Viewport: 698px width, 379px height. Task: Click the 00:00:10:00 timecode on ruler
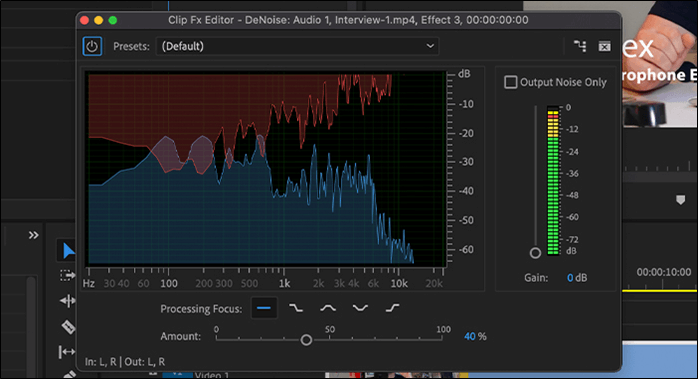point(663,272)
